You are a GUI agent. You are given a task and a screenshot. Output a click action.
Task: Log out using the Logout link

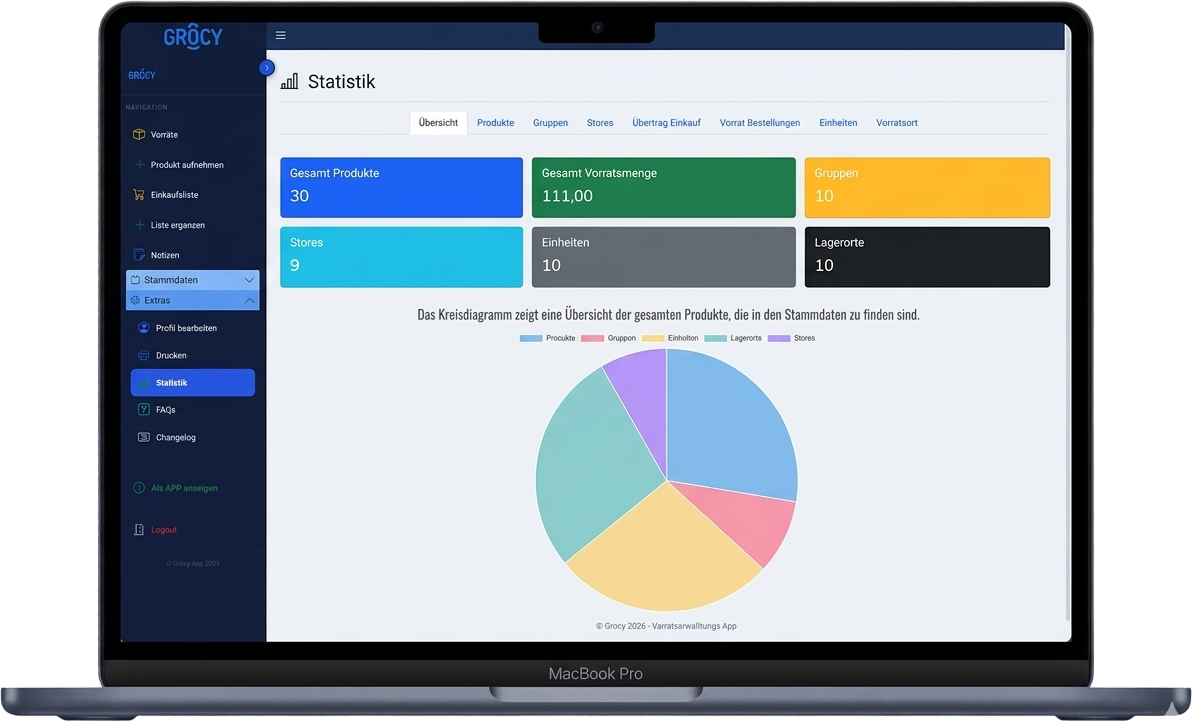click(x=163, y=529)
